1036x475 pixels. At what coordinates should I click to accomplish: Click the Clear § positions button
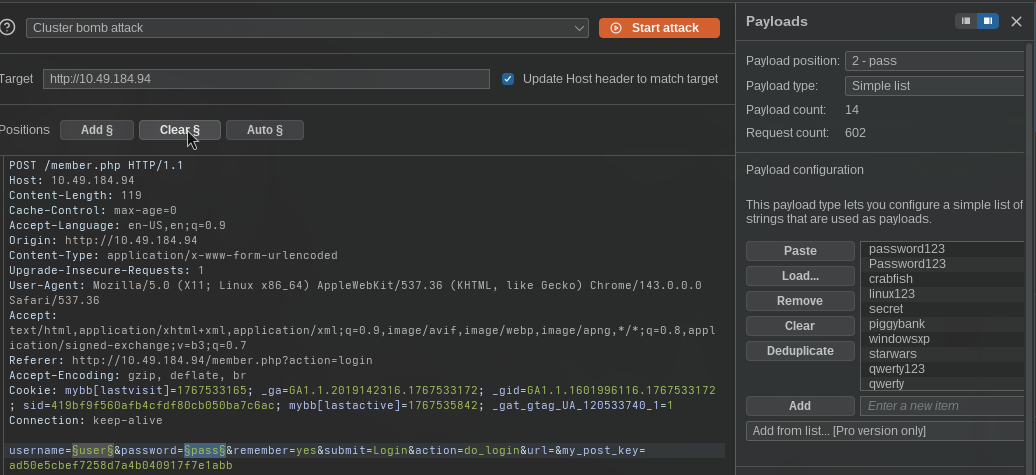point(180,130)
